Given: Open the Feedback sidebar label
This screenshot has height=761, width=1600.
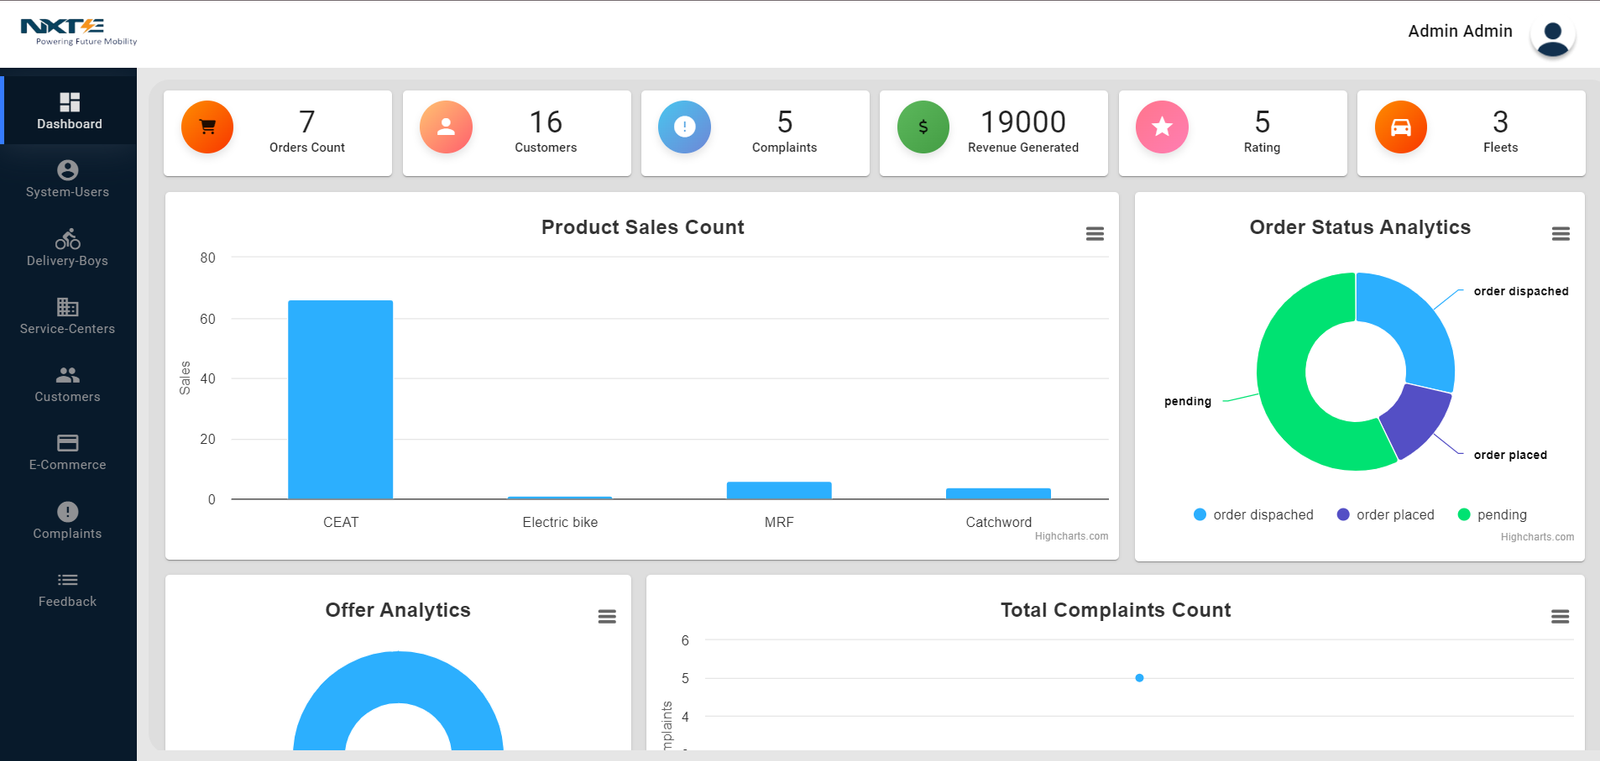Looking at the screenshot, I should click(67, 602).
